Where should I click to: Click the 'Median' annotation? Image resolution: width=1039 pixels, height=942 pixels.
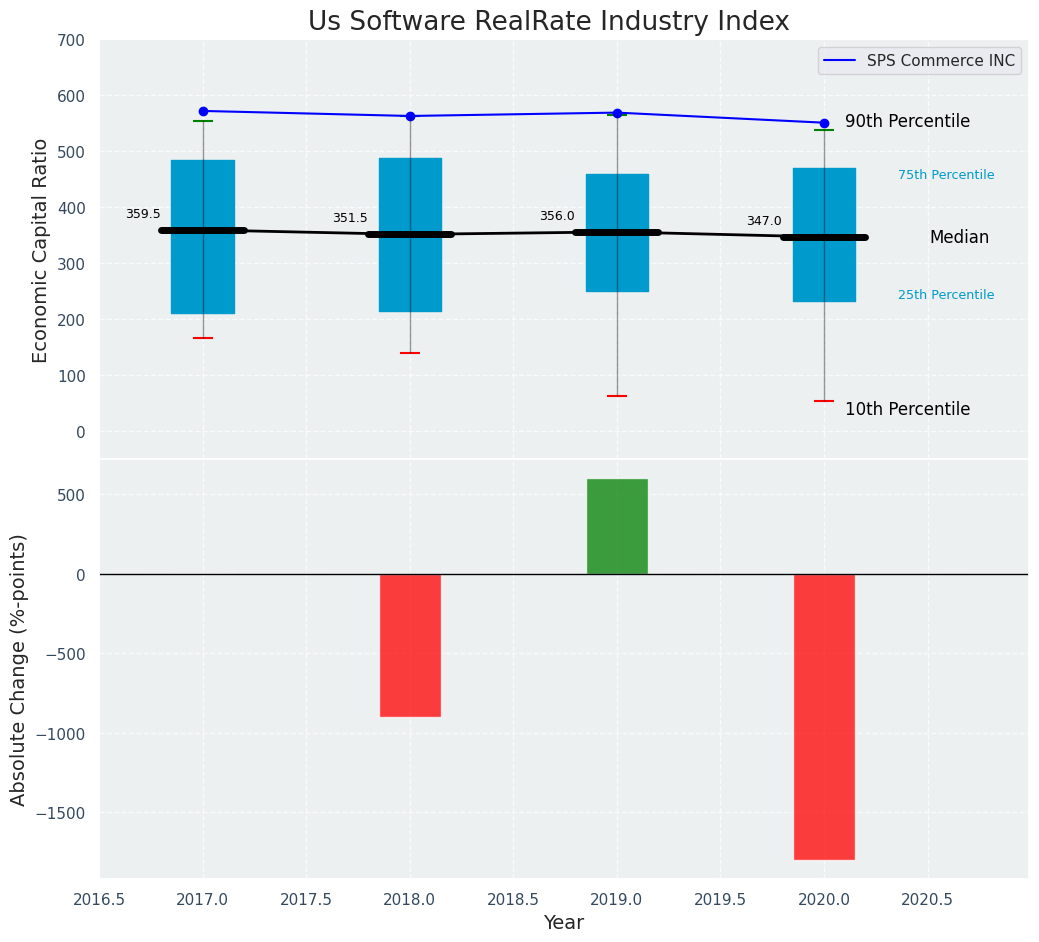(x=959, y=237)
